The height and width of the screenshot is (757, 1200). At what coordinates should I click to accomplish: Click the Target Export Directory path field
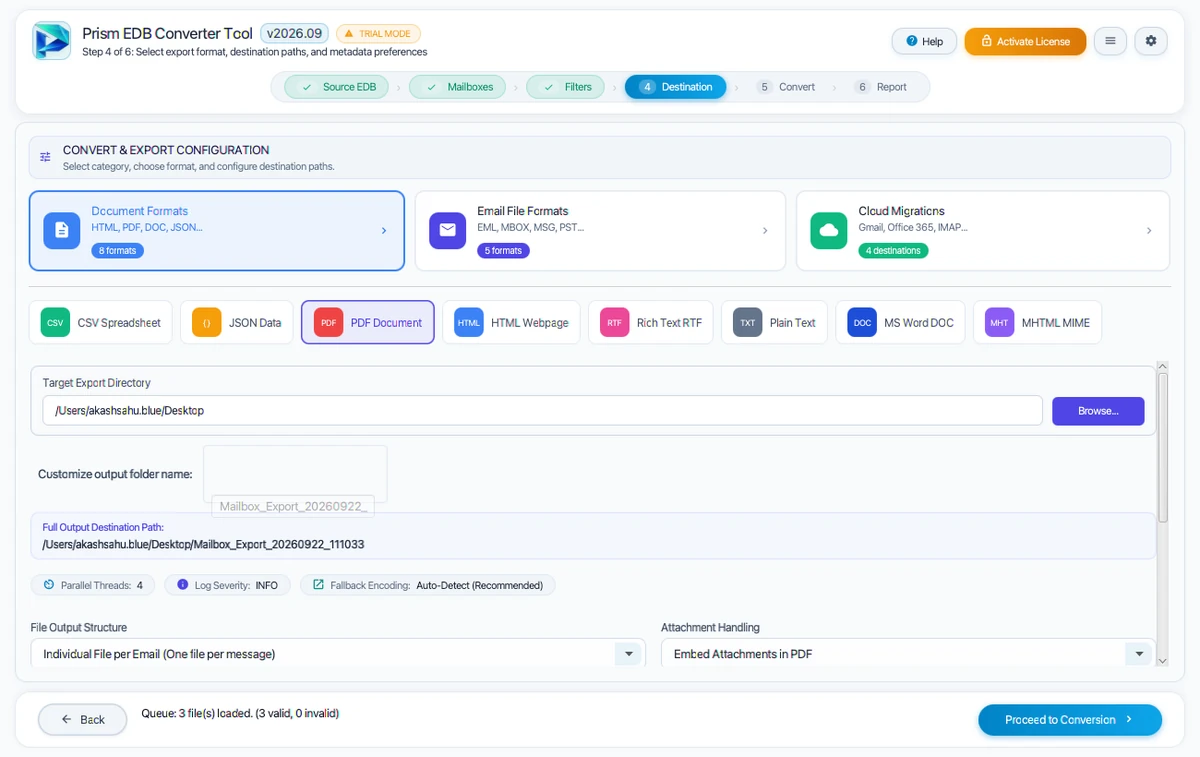point(542,411)
